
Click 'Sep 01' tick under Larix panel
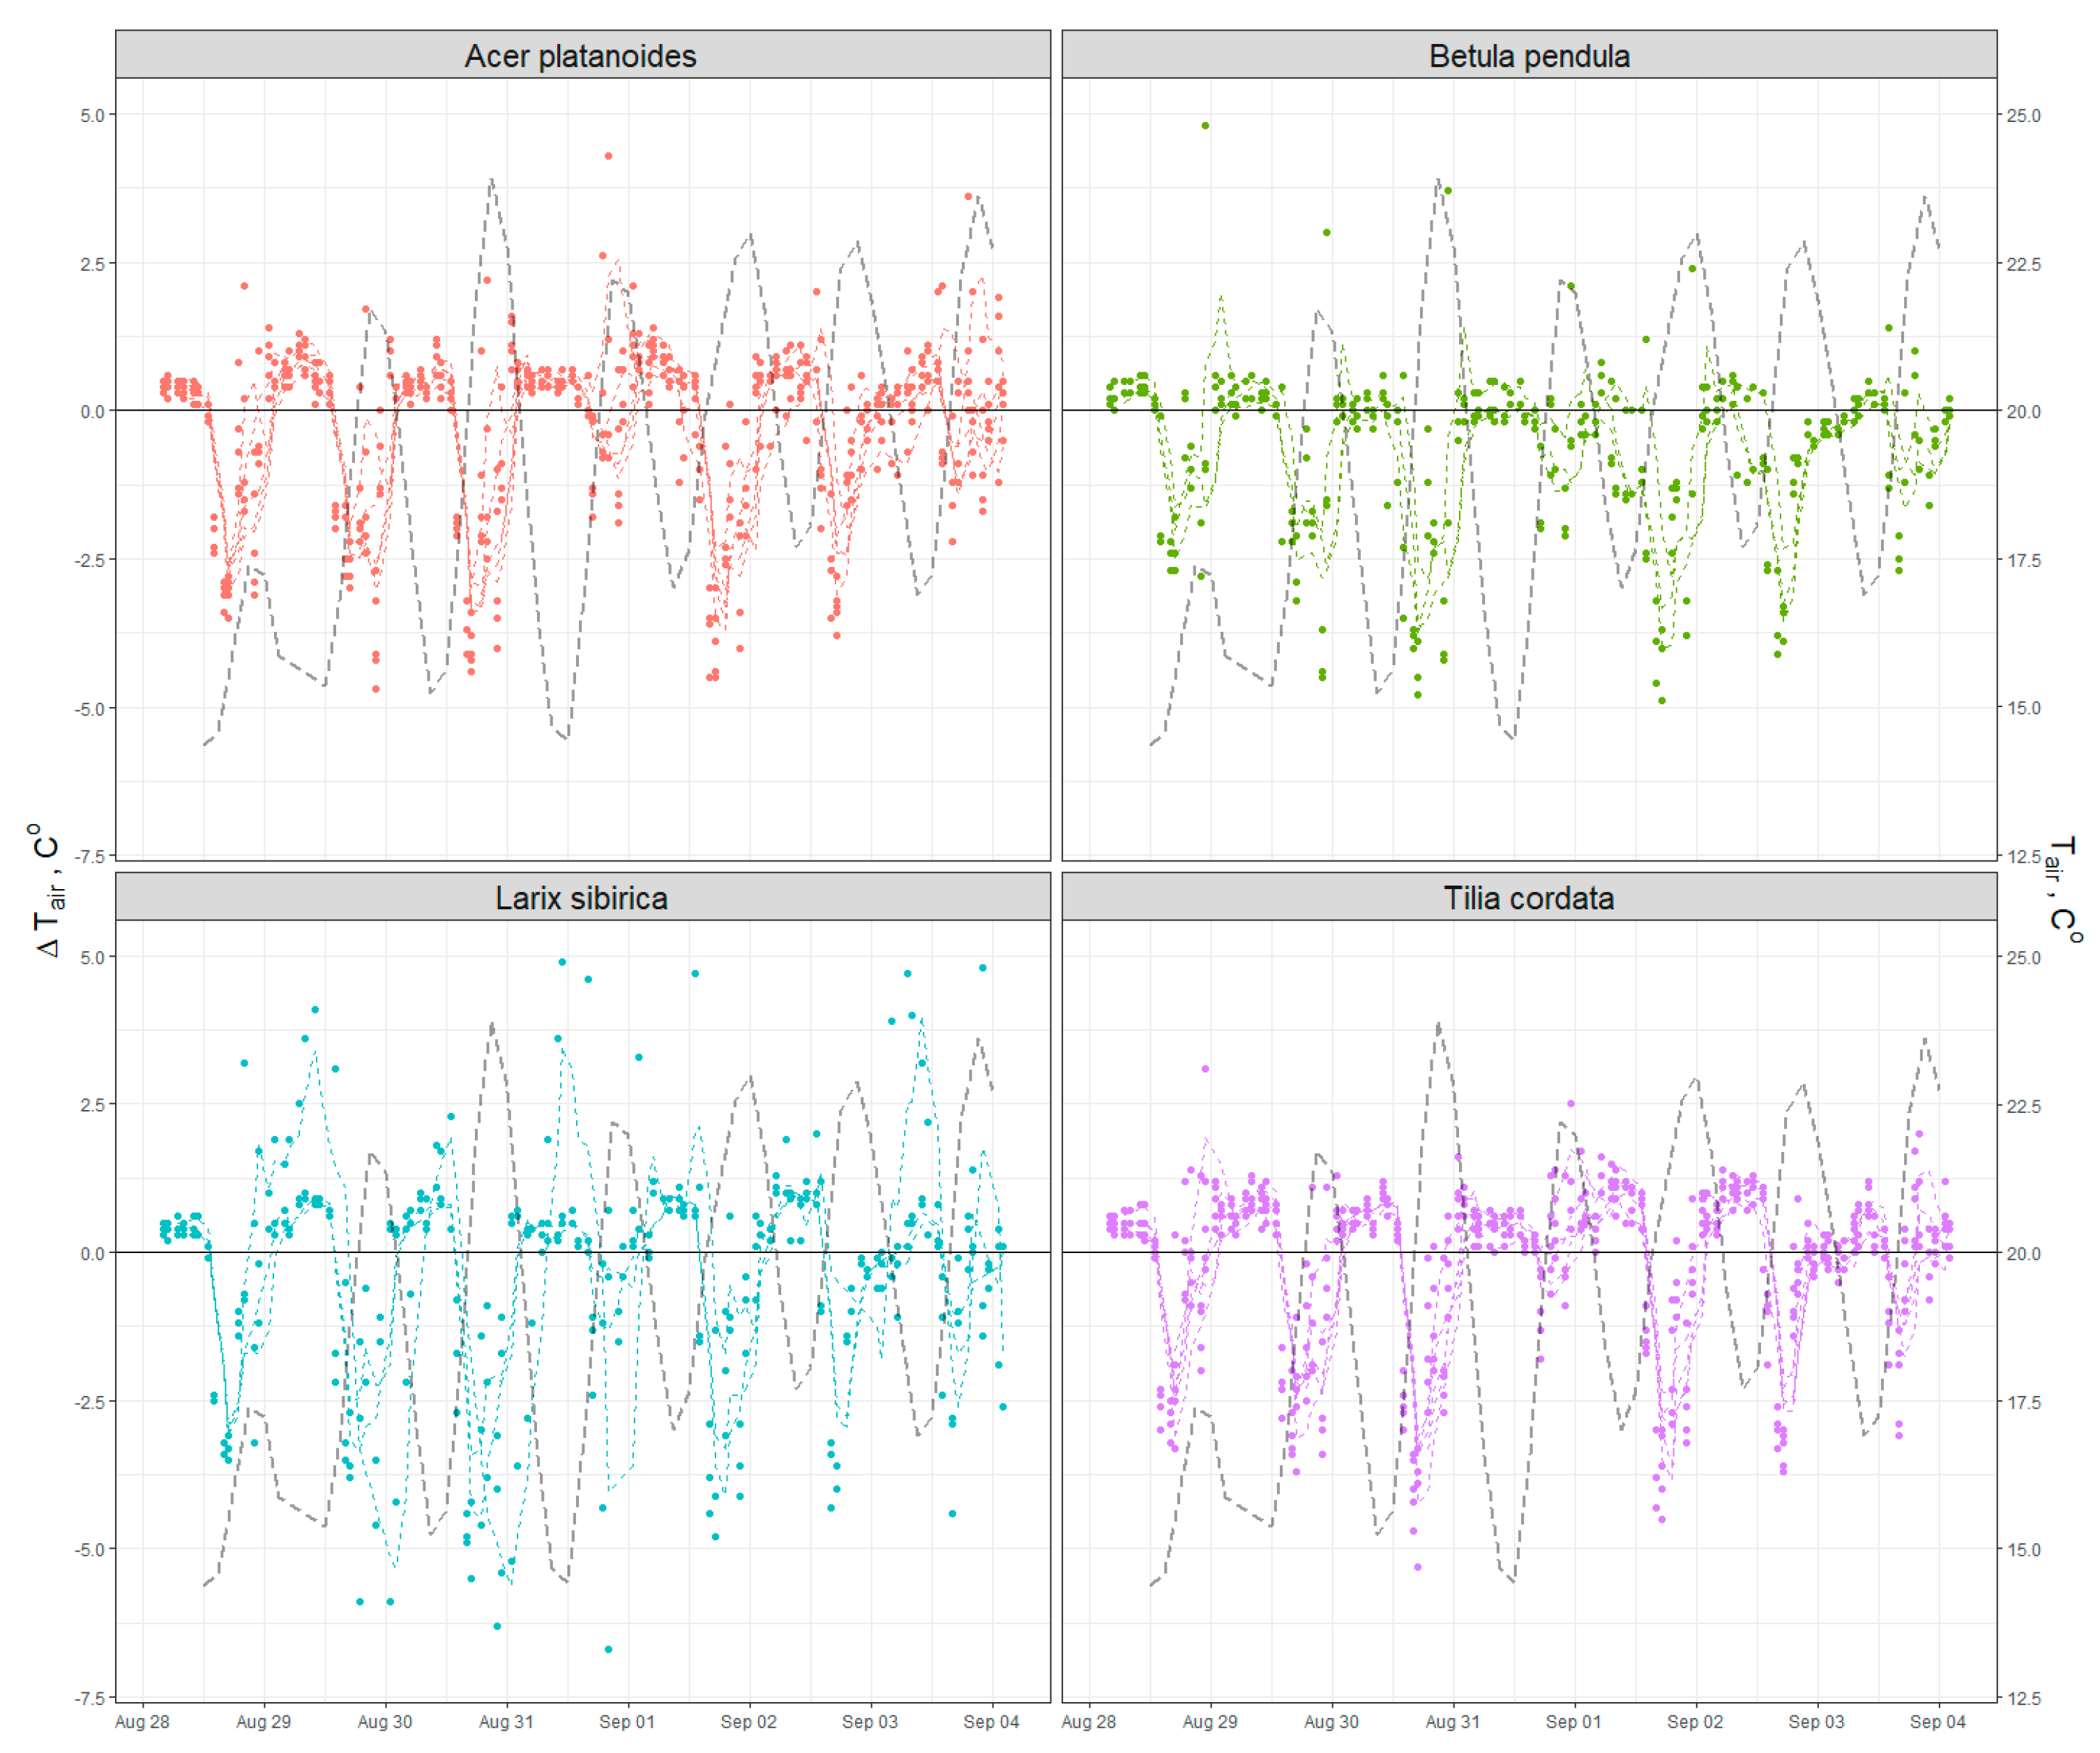pos(627,1722)
